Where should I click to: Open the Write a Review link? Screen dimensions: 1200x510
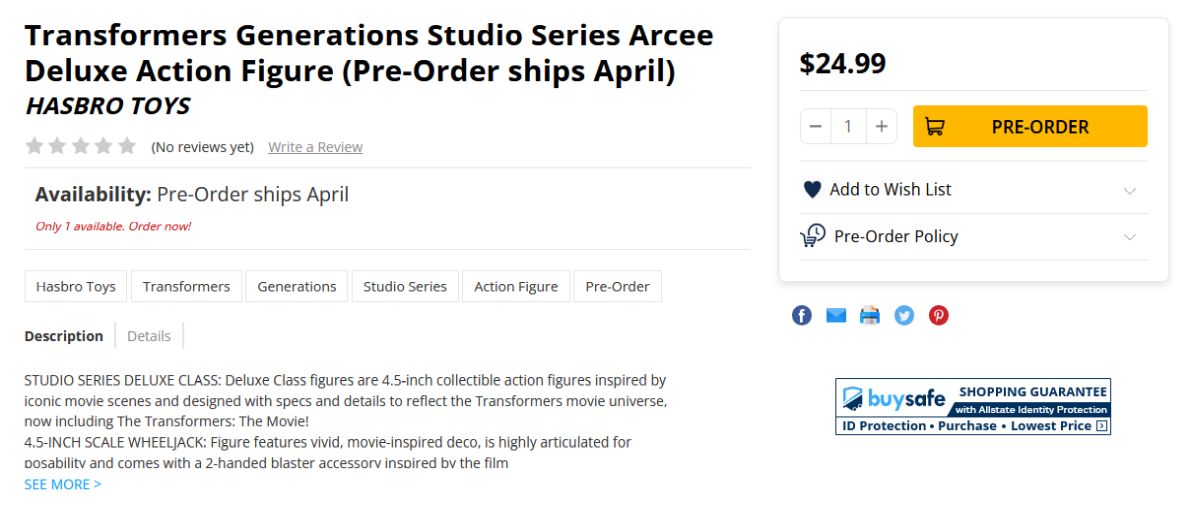pyautogui.click(x=315, y=147)
